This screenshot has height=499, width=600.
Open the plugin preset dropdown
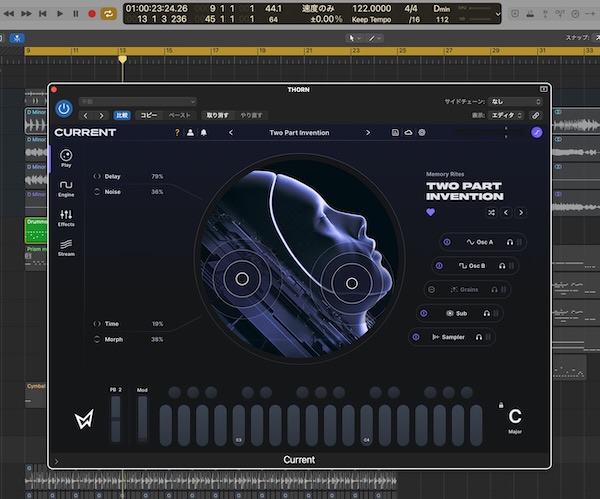(x=138, y=101)
